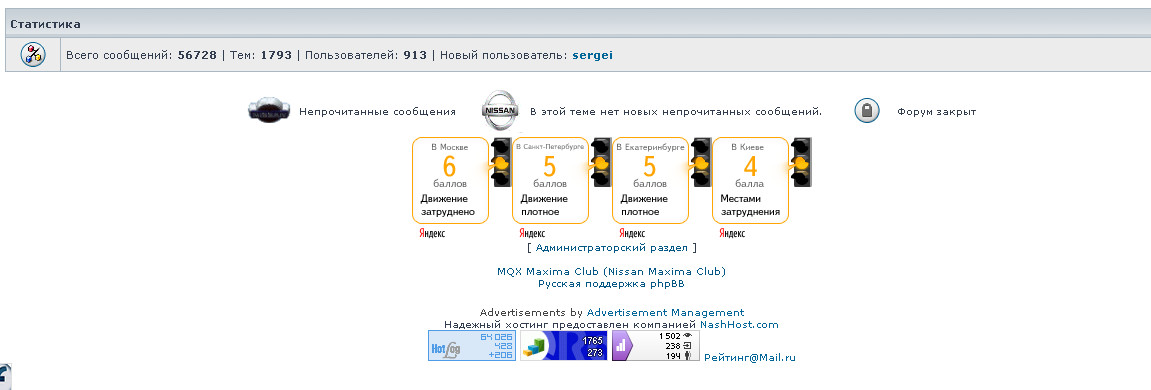The height and width of the screenshot is (390, 1151).
Task: Click the traffic light next to Kiev widget
Action: pos(802,162)
